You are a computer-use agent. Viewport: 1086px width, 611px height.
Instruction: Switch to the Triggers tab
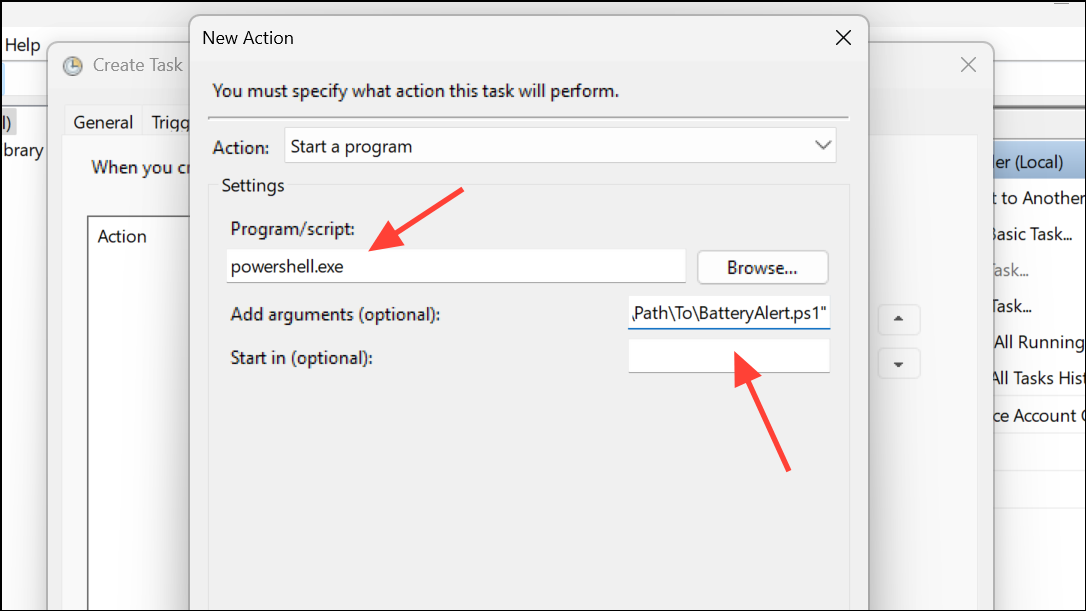click(x=170, y=123)
